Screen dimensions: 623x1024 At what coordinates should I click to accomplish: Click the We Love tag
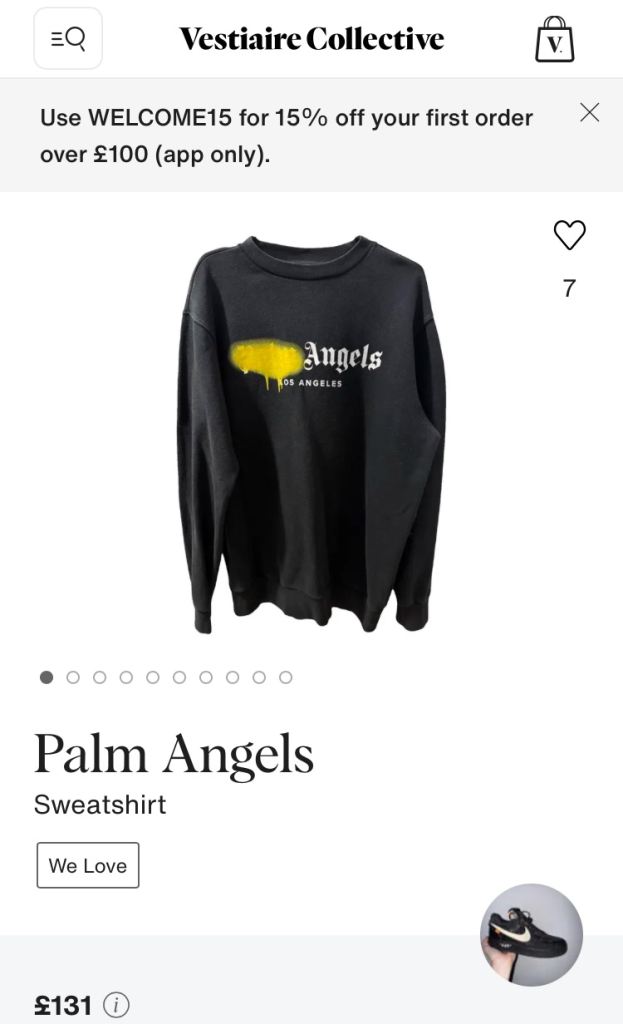[88, 865]
